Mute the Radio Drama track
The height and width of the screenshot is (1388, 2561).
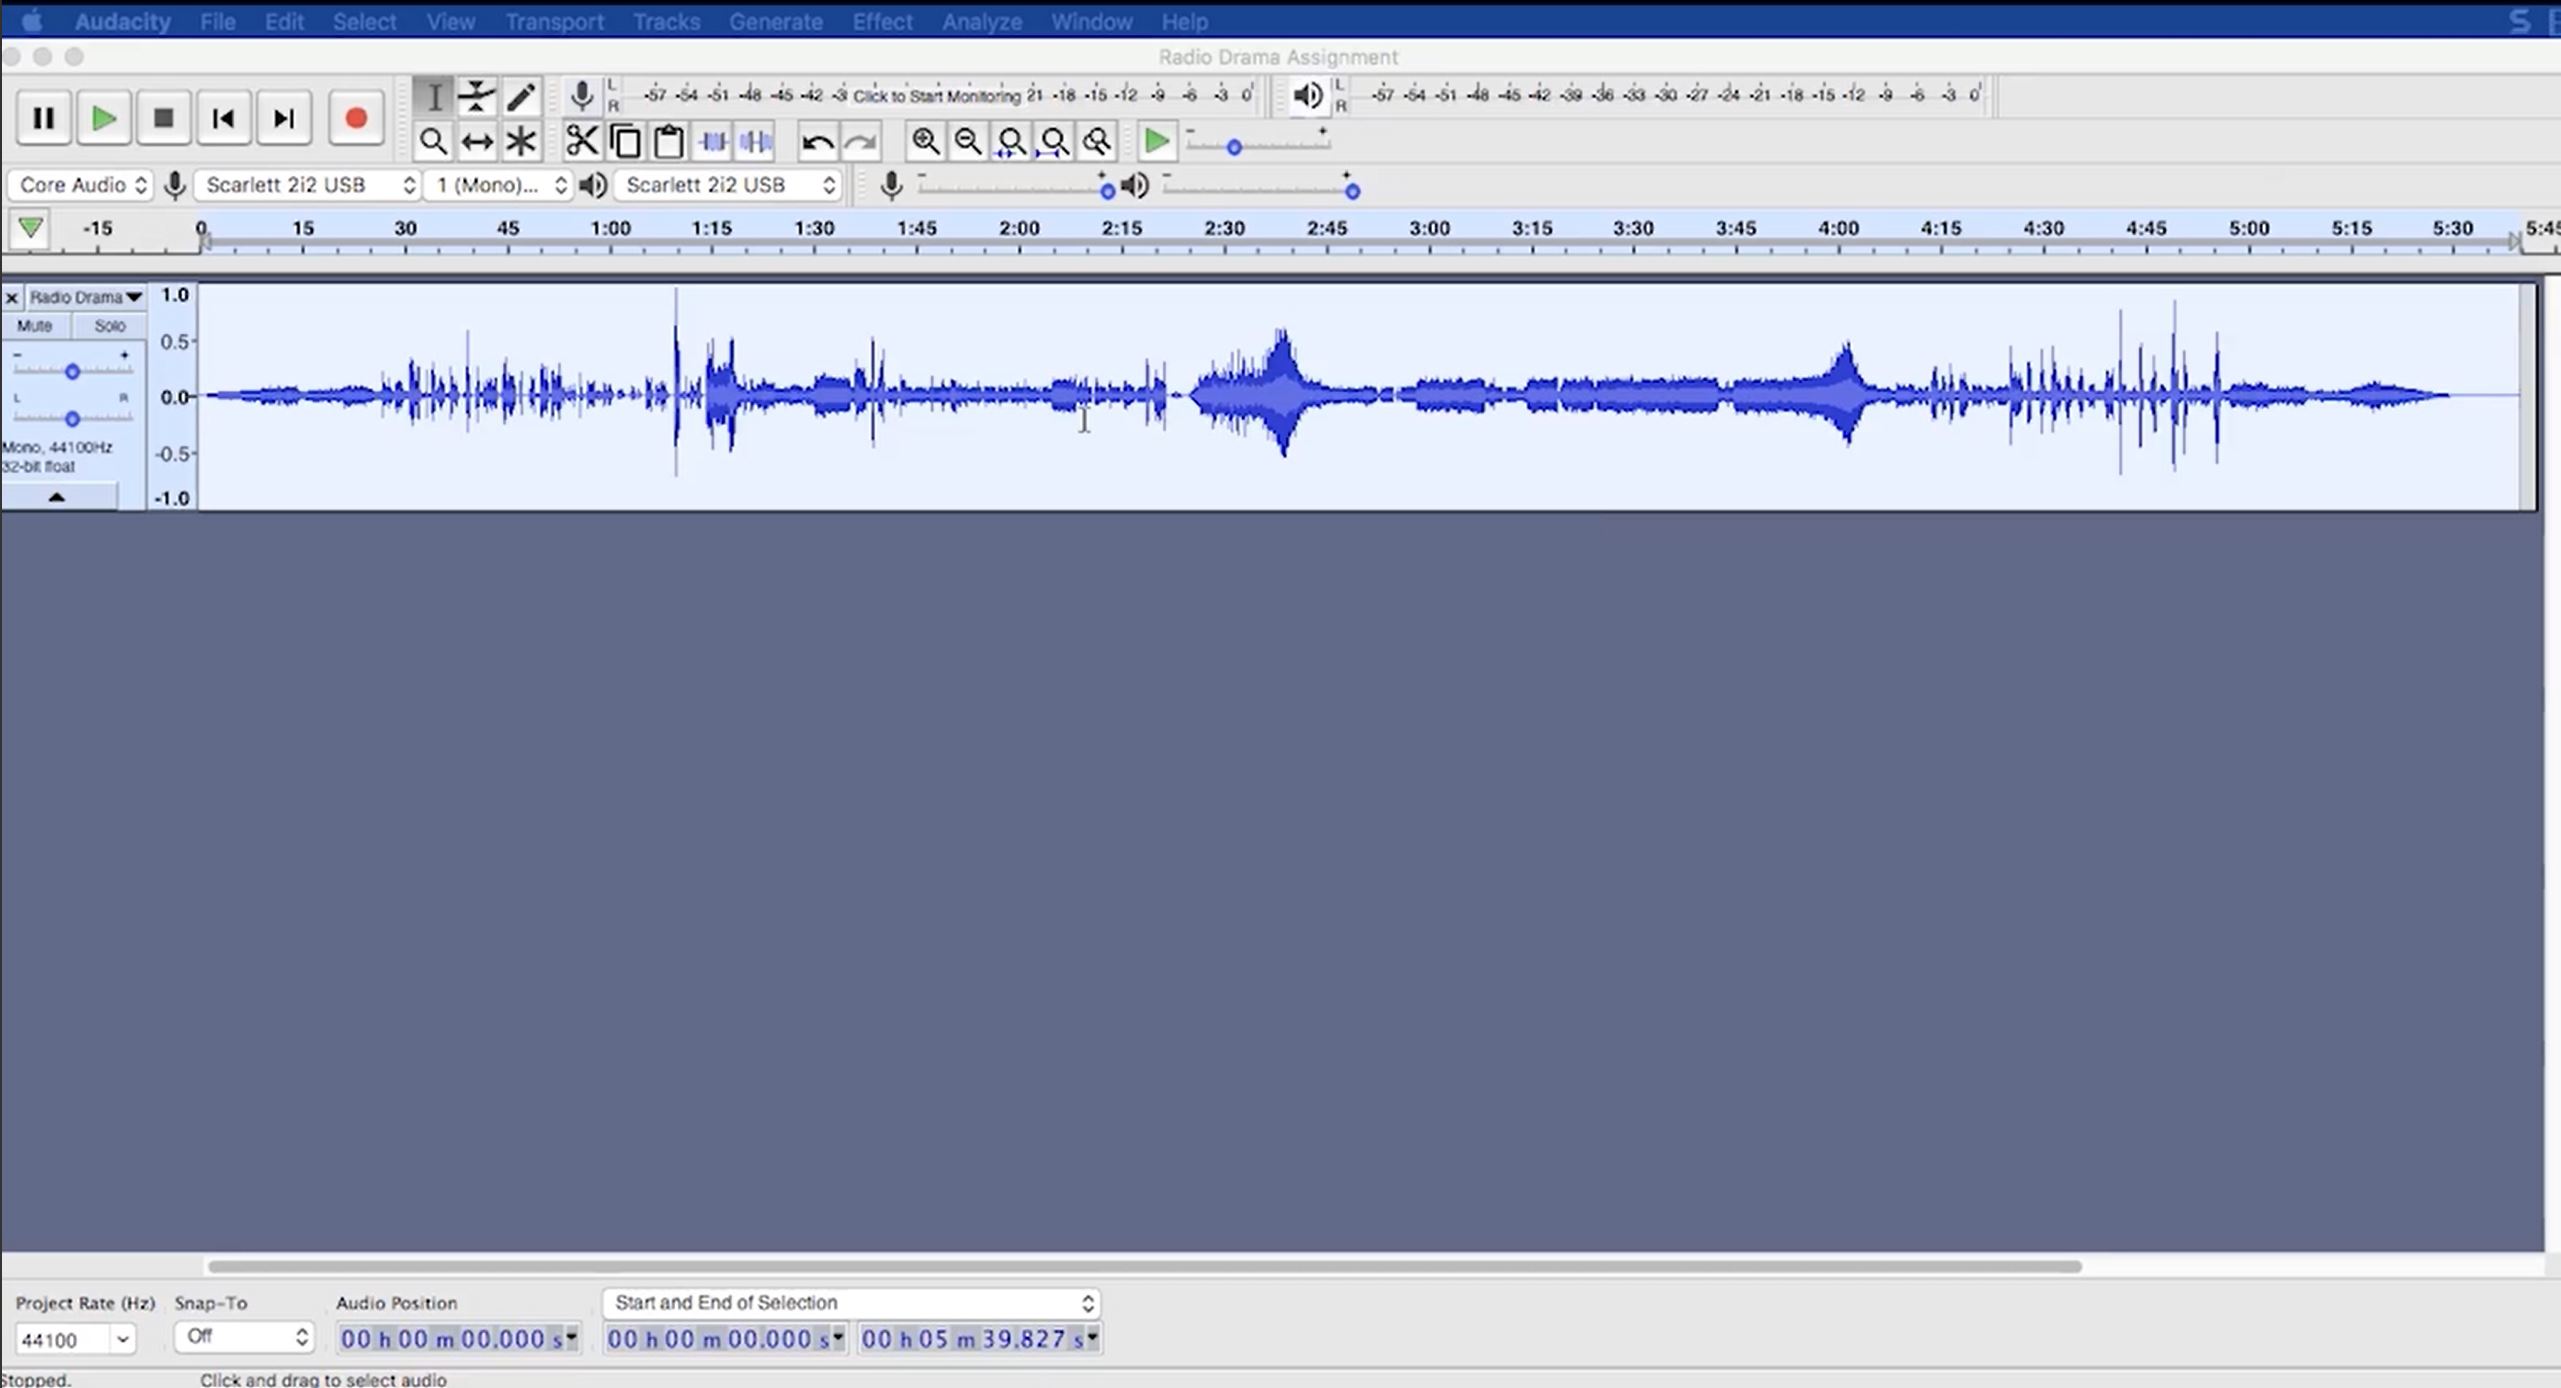[35, 326]
